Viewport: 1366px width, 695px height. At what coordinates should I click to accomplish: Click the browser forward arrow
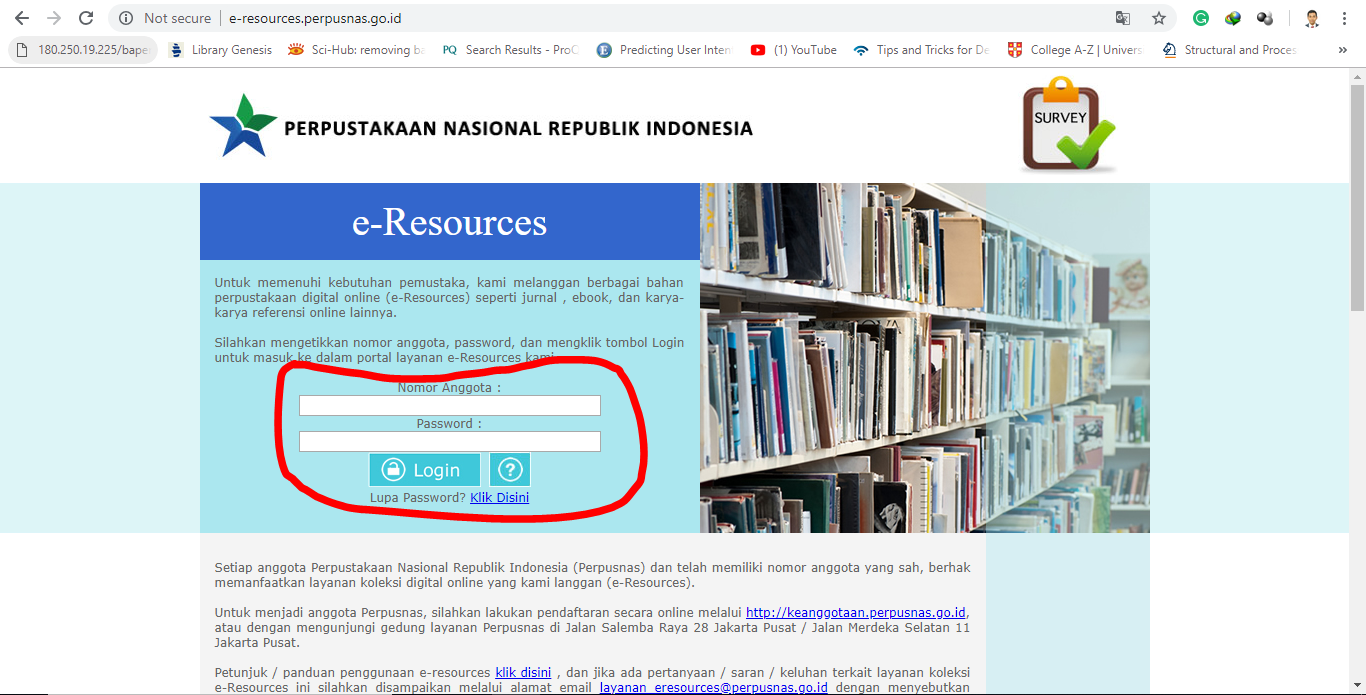pos(54,18)
